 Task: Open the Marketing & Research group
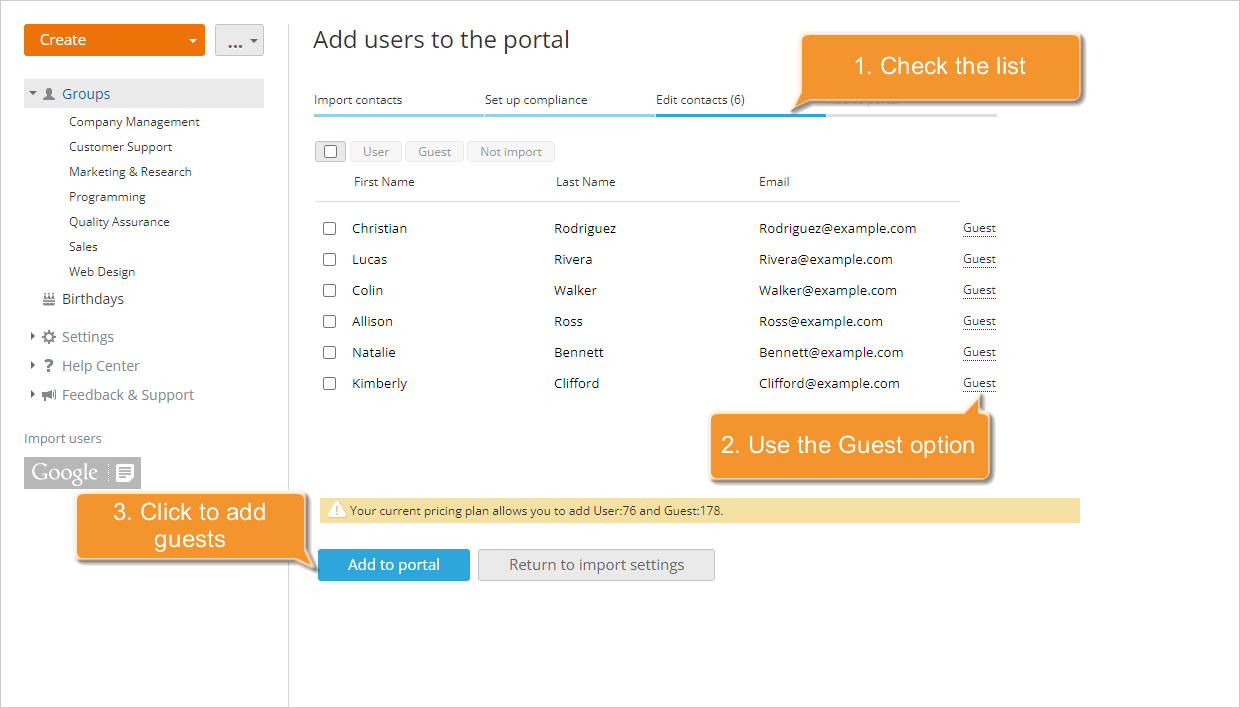(130, 172)
